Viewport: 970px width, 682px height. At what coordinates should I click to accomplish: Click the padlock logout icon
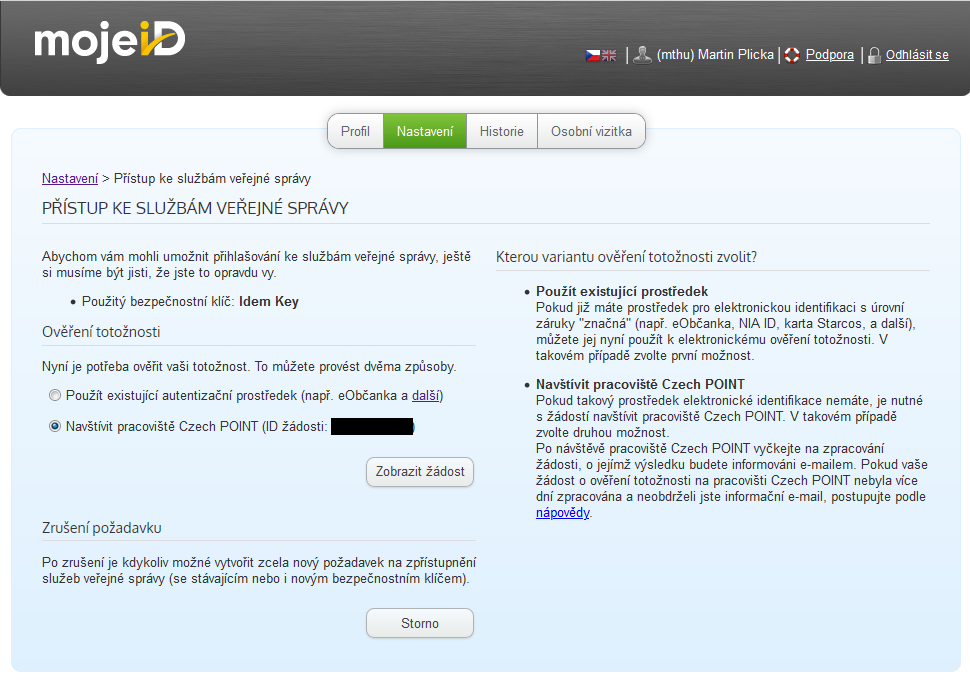[x=874, y=55]
